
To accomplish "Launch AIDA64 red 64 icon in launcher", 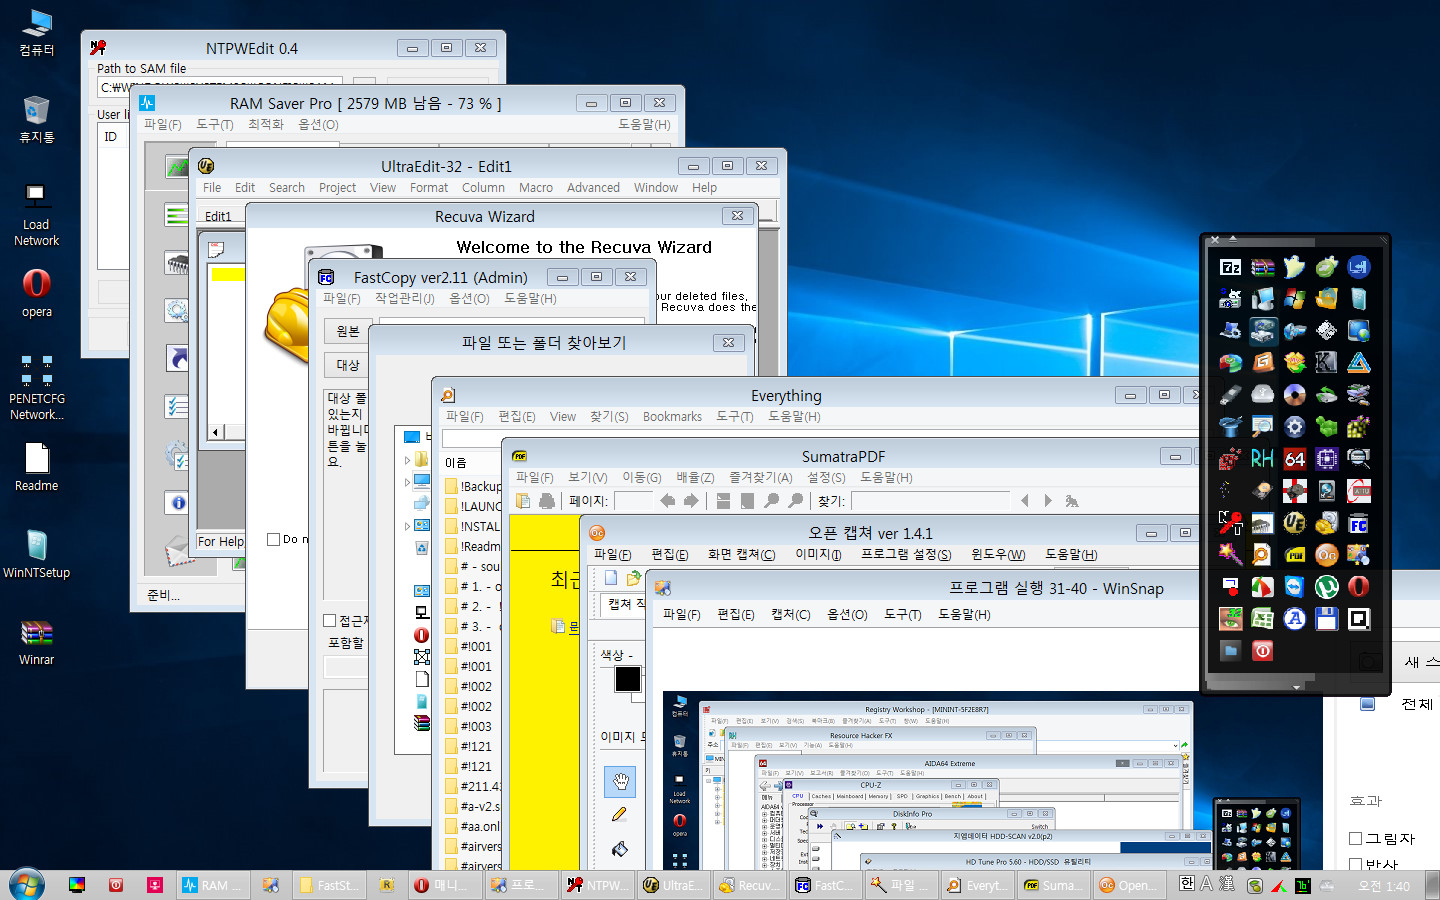I will click(1295, 459).
